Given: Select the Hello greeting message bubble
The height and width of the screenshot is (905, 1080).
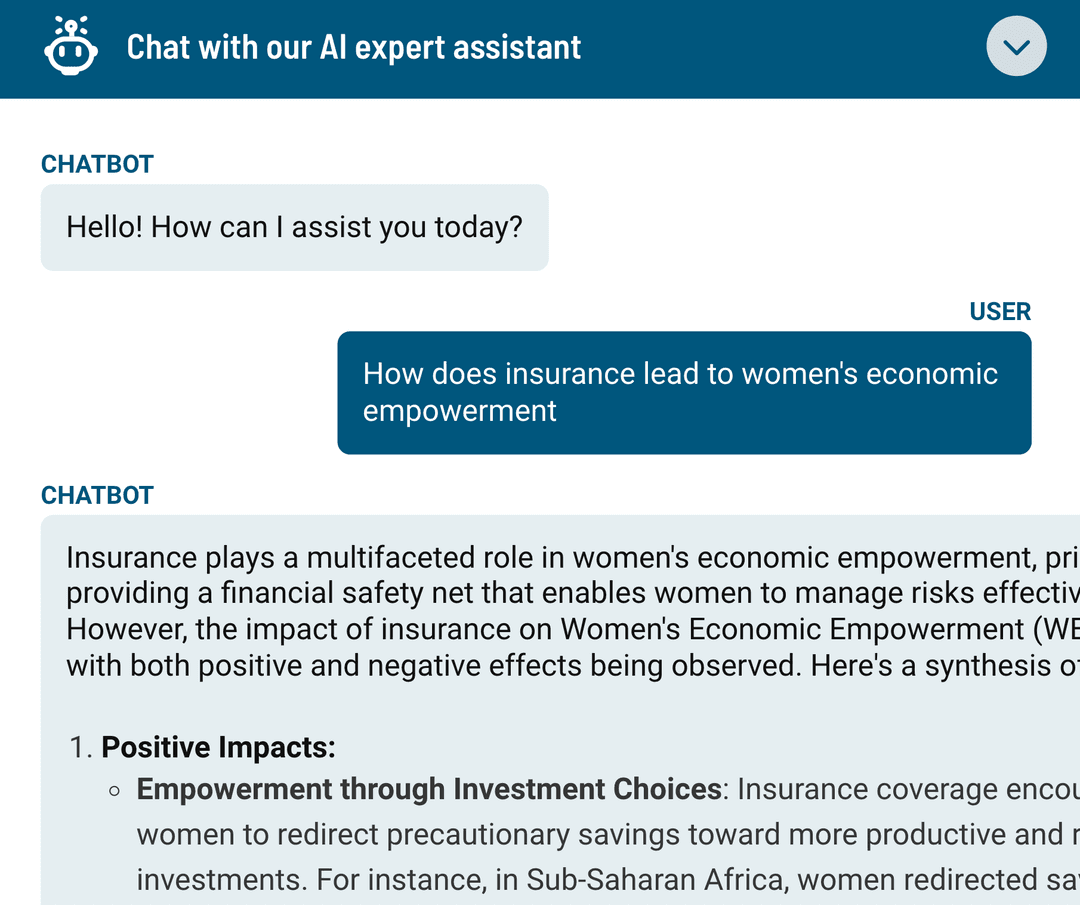Looking at the screenshot, I should point(293,227).
